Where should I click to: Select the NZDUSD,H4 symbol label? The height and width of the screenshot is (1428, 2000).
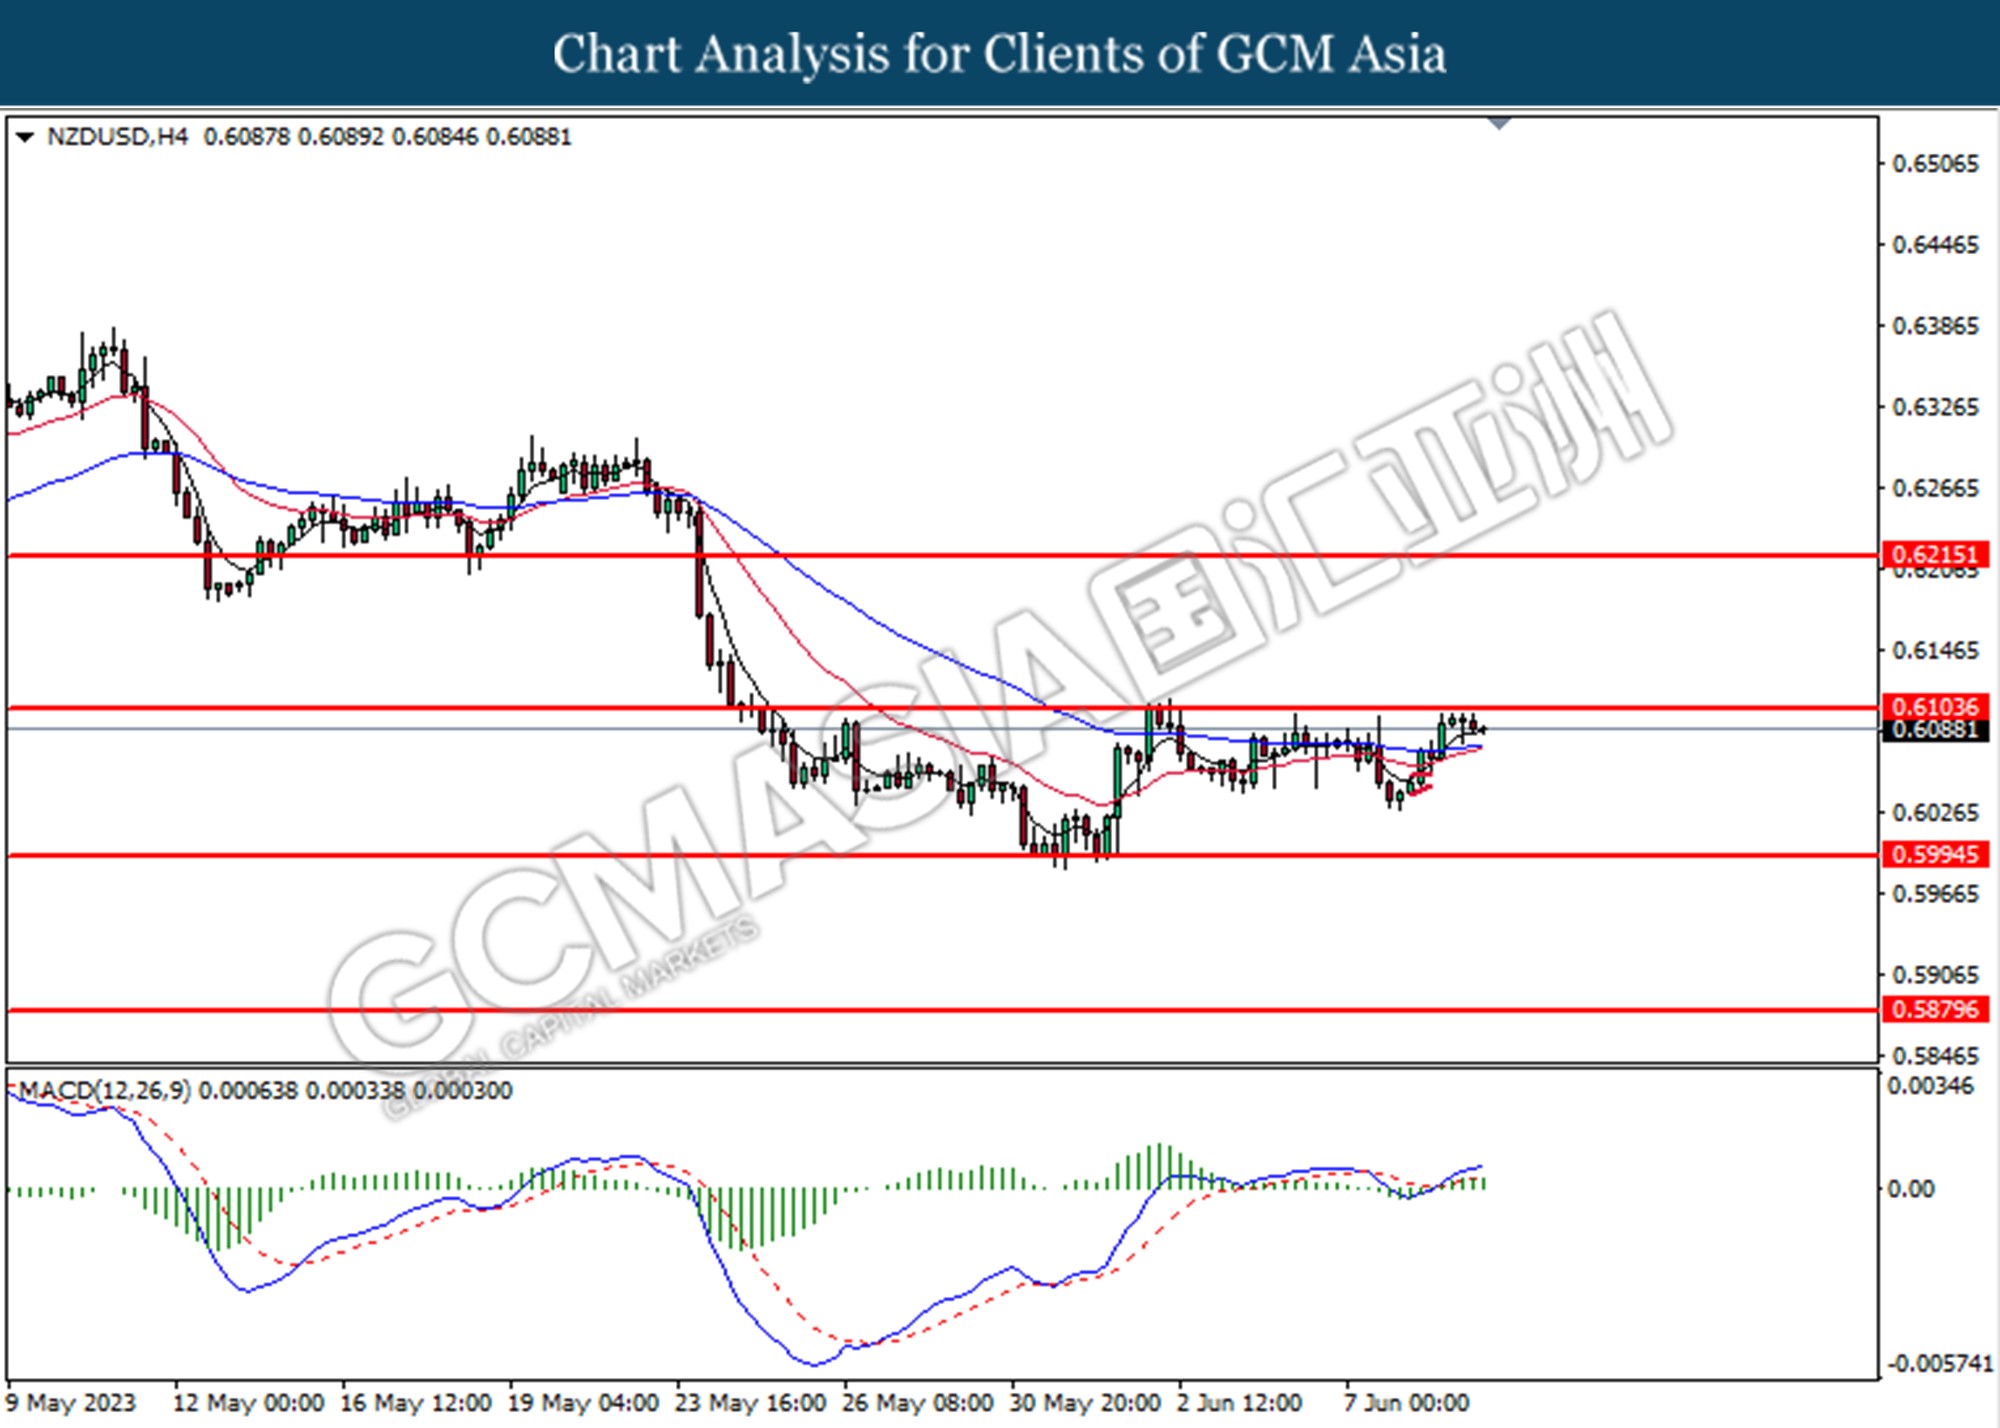coord(117,137)
